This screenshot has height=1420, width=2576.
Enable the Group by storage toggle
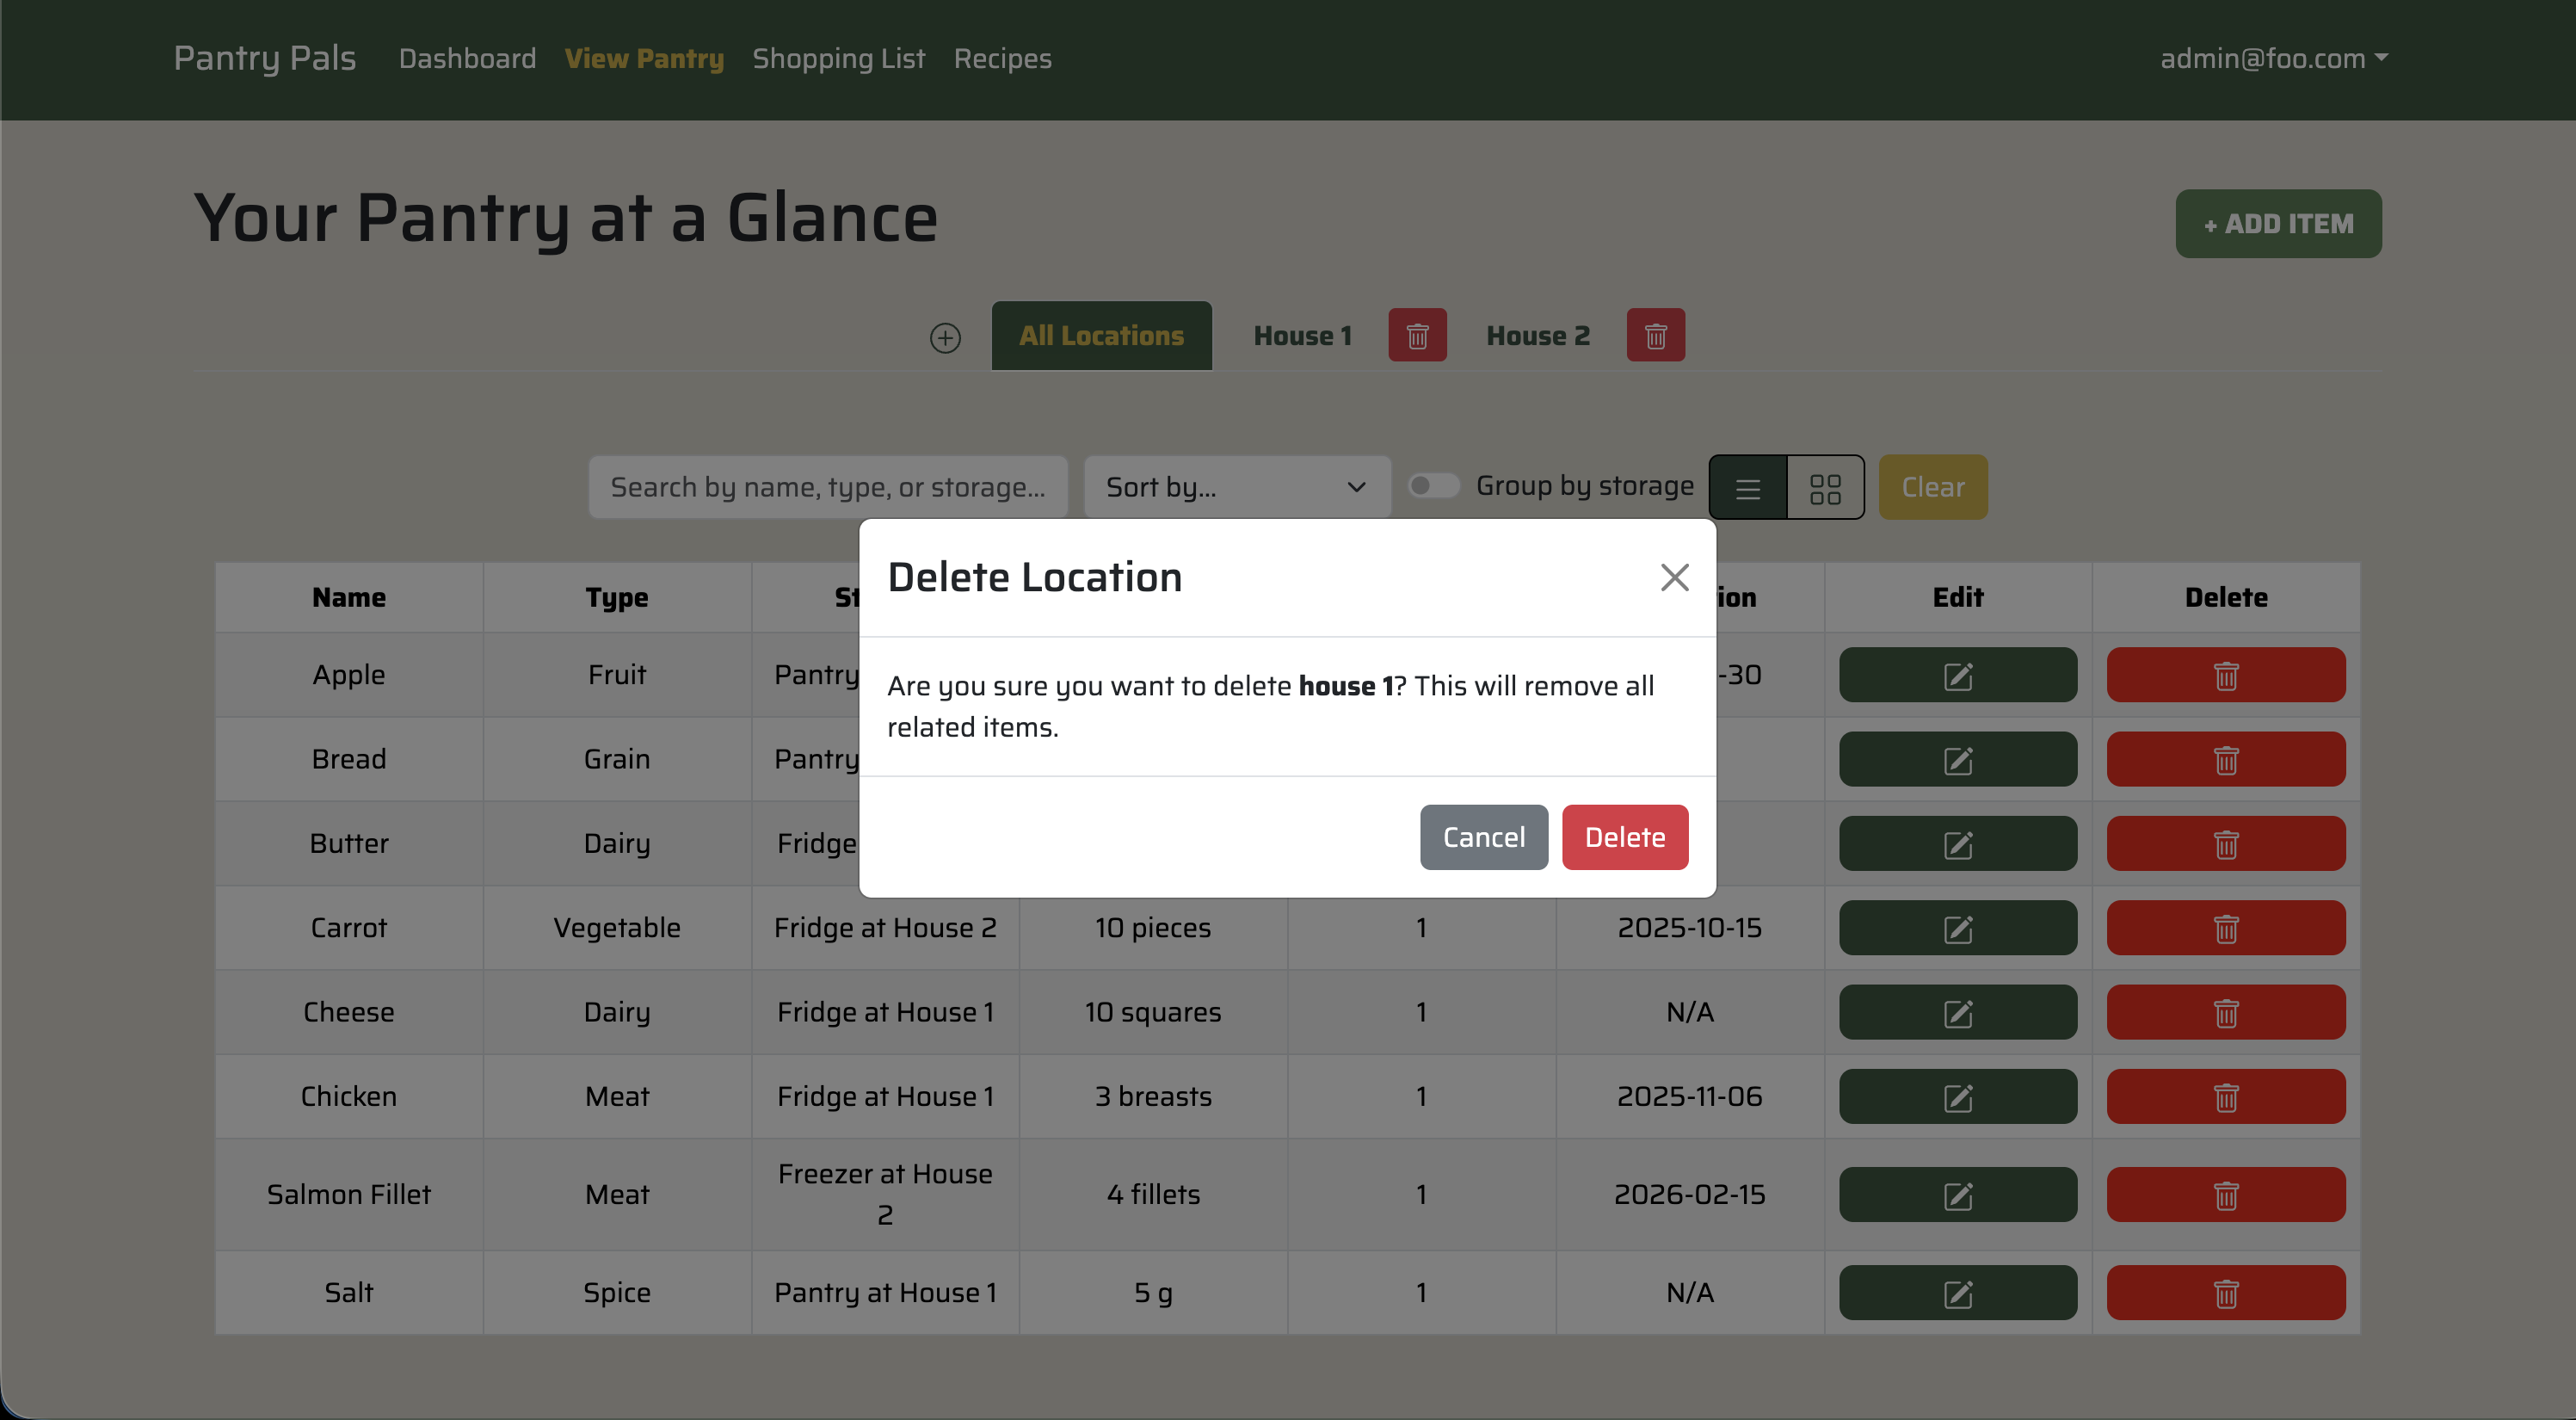(1433, 485)
